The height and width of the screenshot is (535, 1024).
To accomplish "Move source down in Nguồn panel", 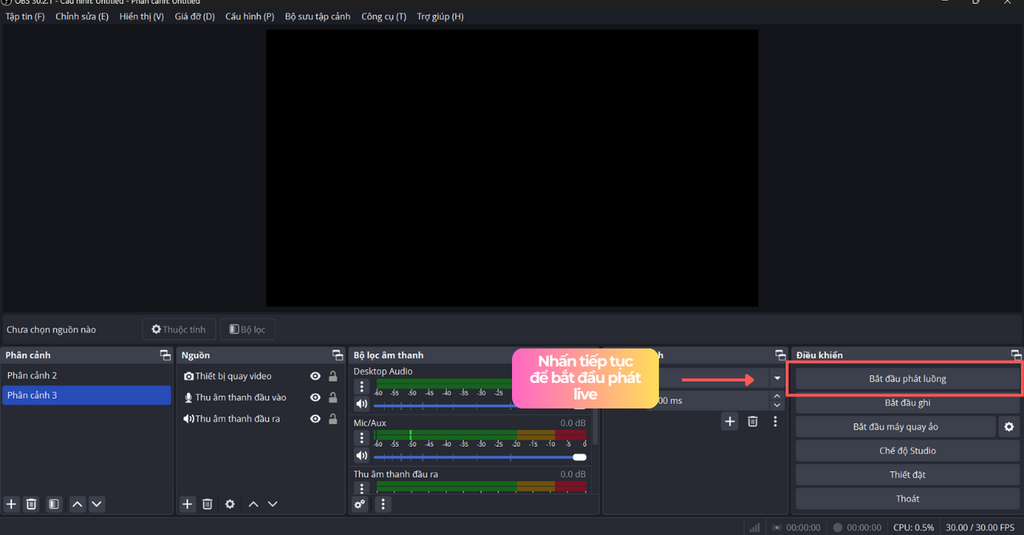I will [273, 504].
